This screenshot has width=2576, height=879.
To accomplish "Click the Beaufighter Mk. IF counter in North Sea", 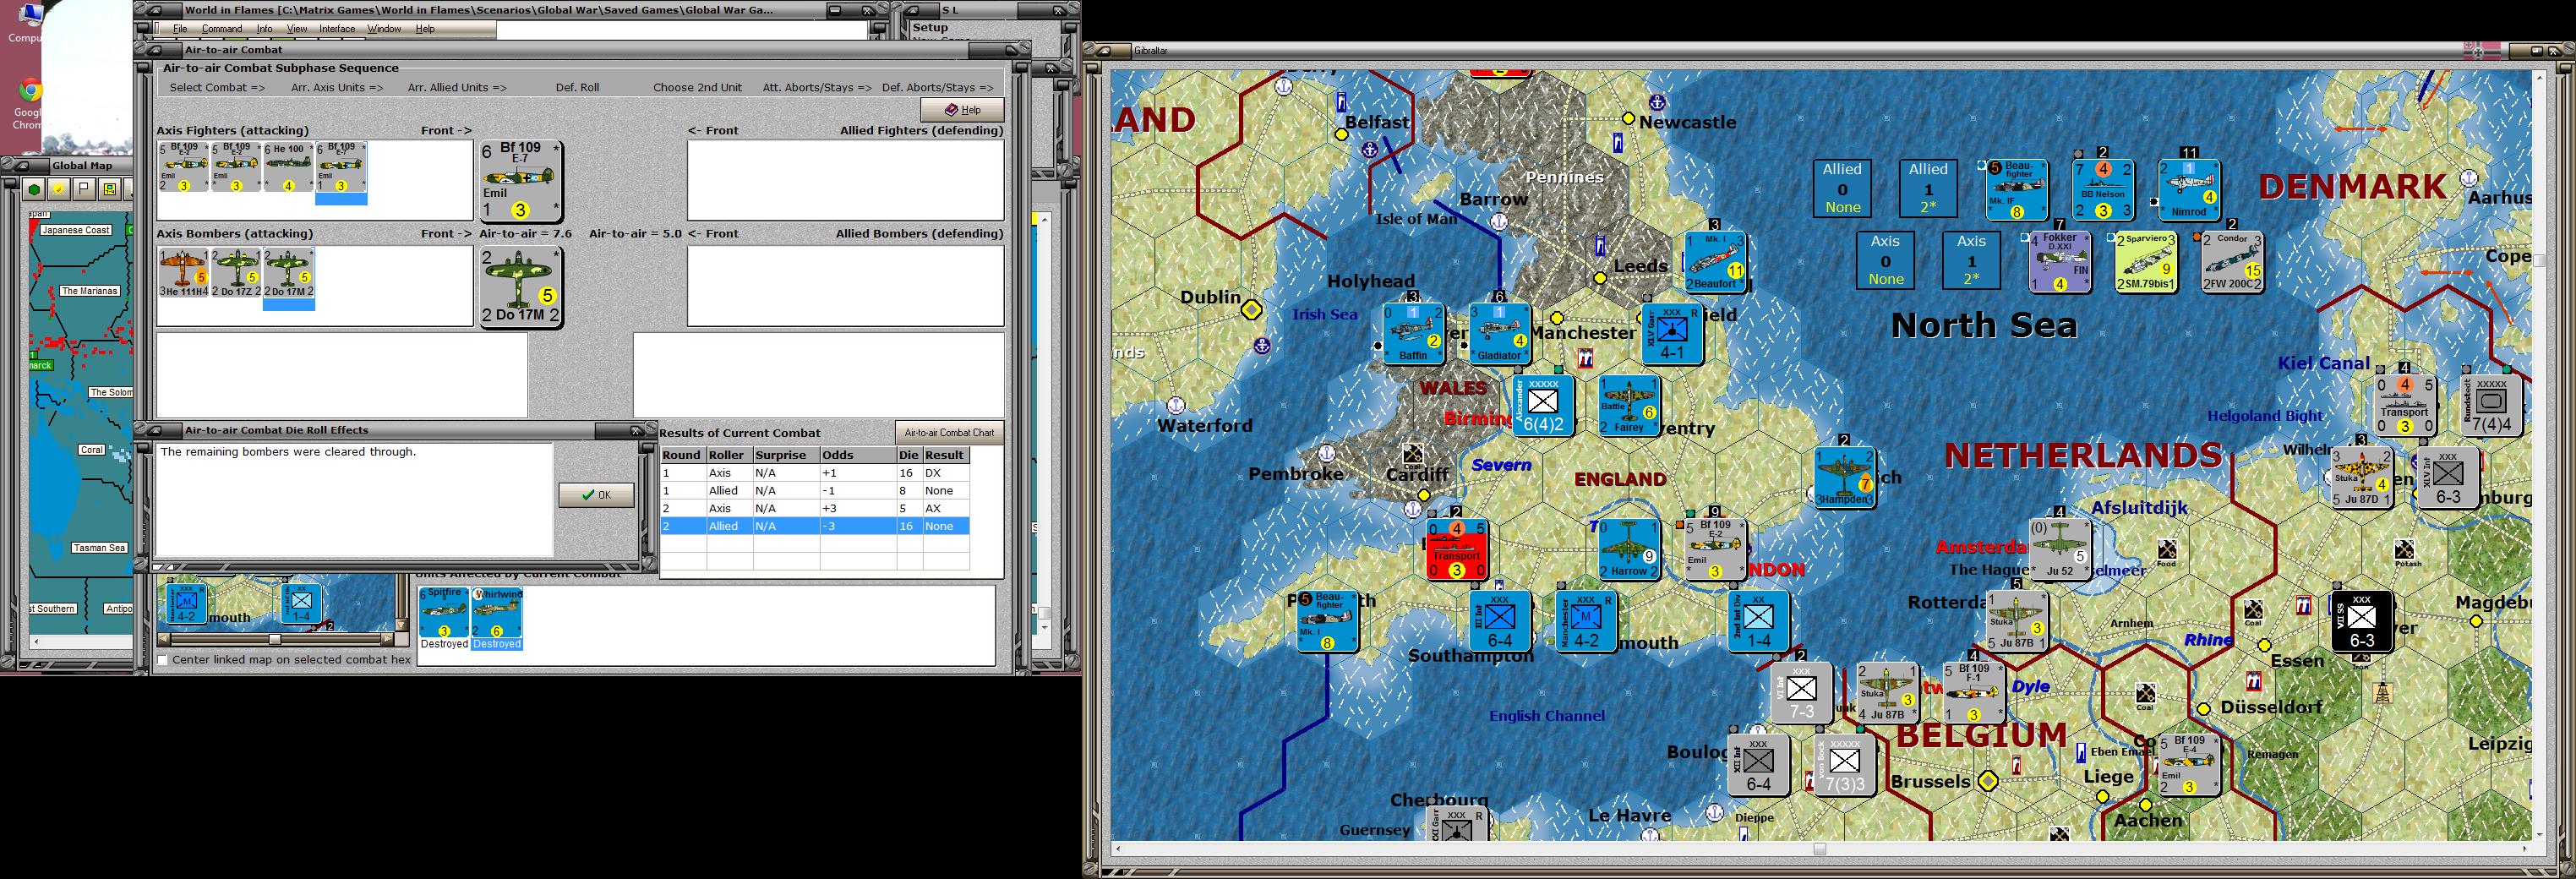I will point(2017,189).
